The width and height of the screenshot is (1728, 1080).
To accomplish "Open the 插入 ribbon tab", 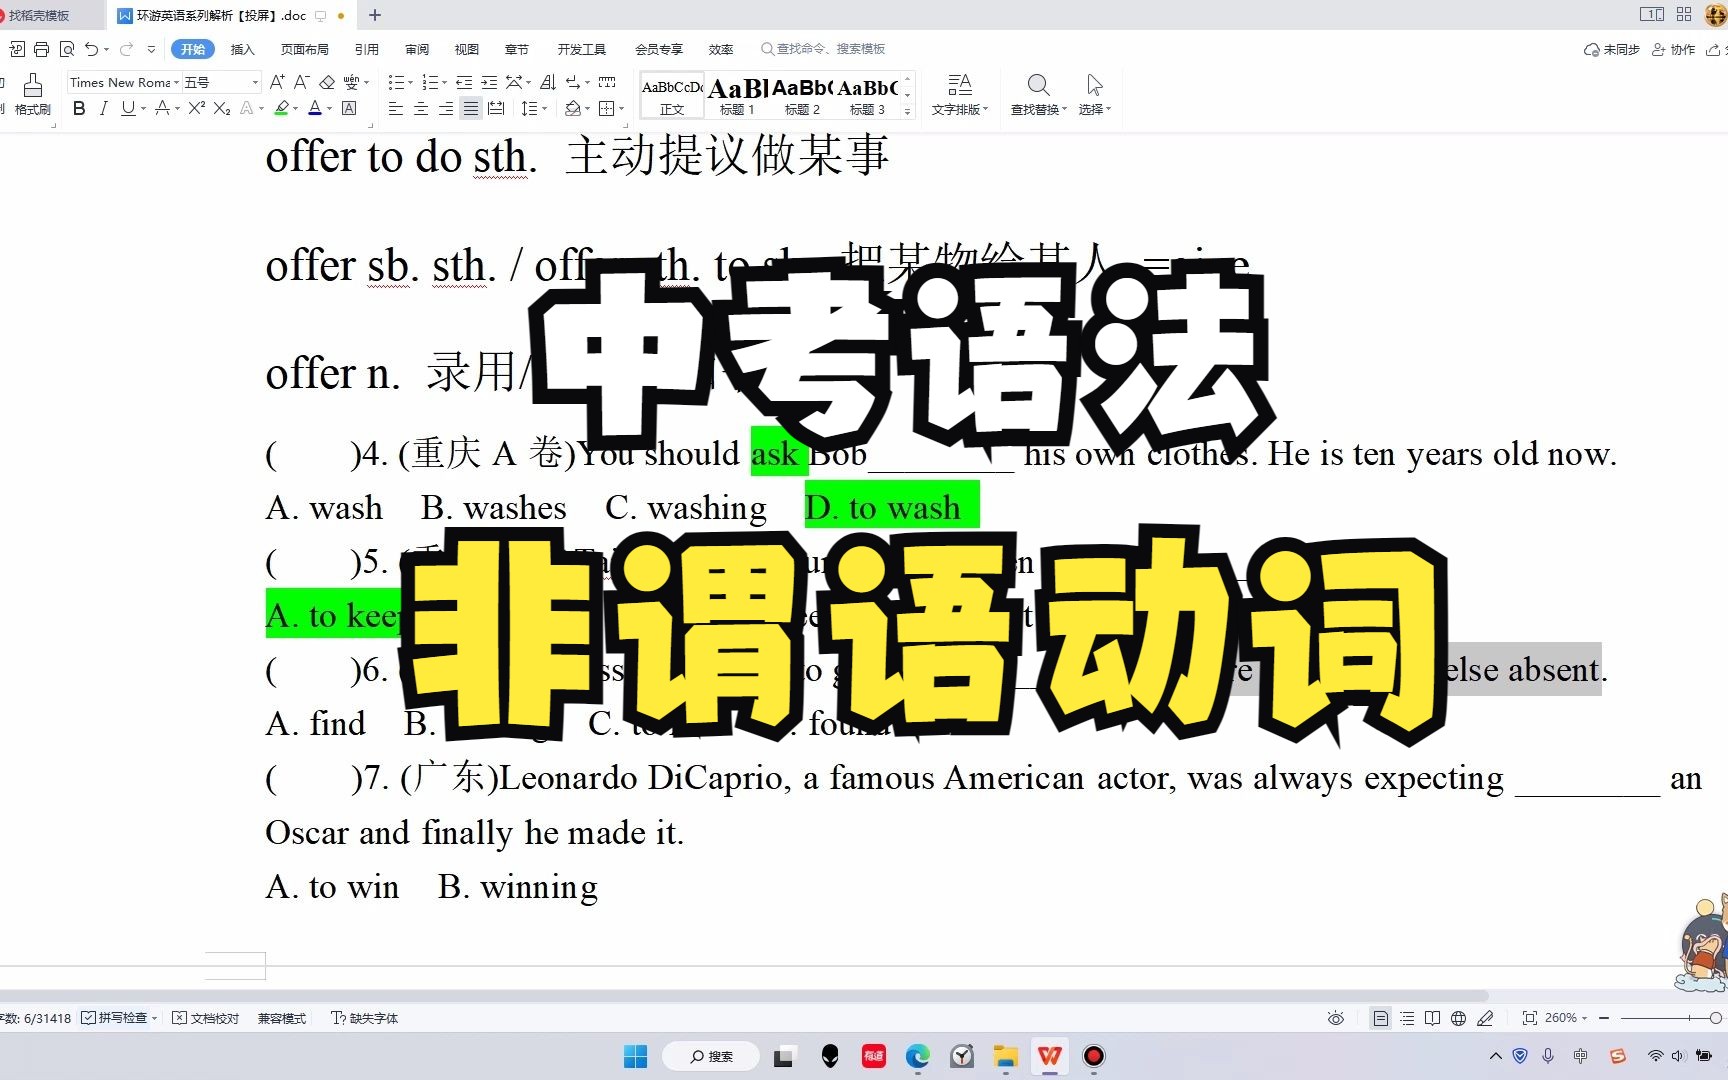I will [x=242, y=48].
